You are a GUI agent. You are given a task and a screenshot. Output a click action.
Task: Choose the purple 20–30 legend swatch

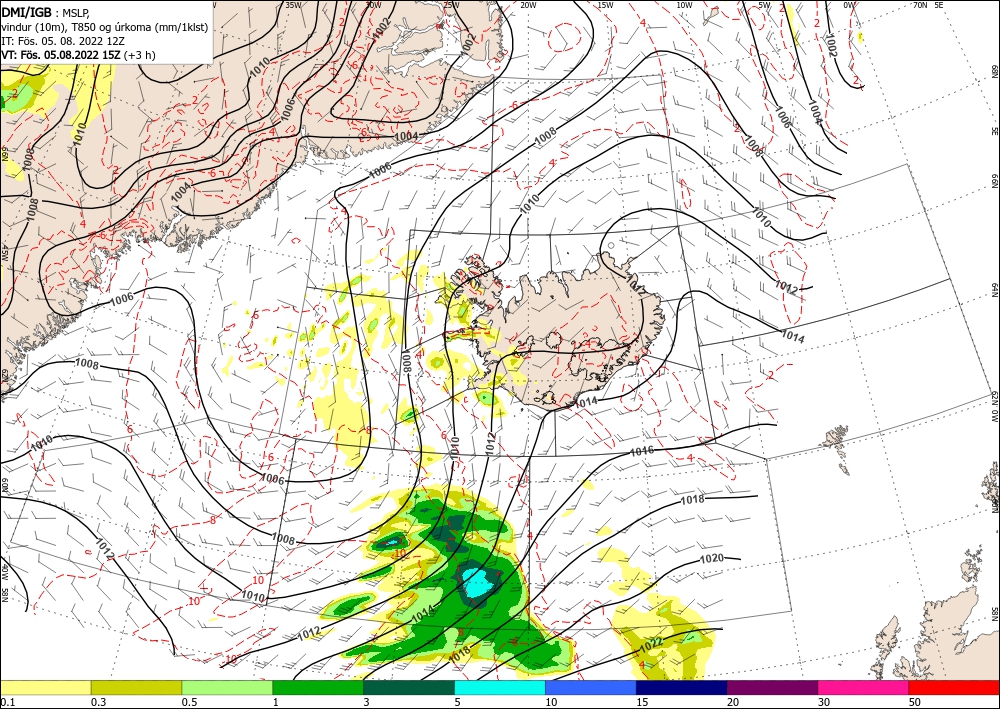[772, 687]
